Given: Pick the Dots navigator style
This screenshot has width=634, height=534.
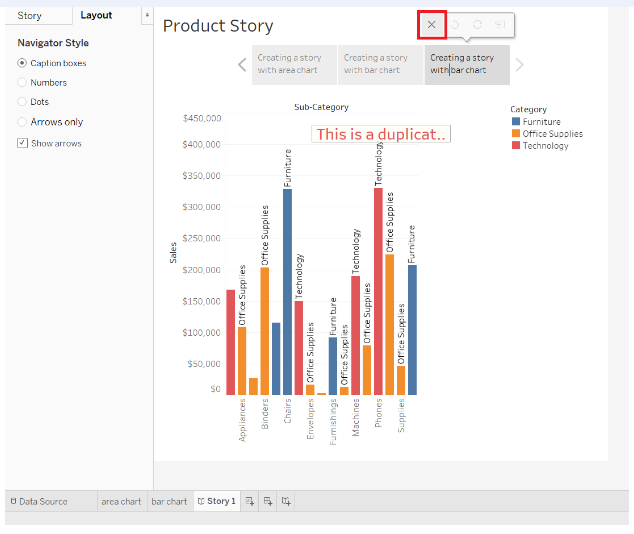Looking at the screenshot, I should point(23,102).
